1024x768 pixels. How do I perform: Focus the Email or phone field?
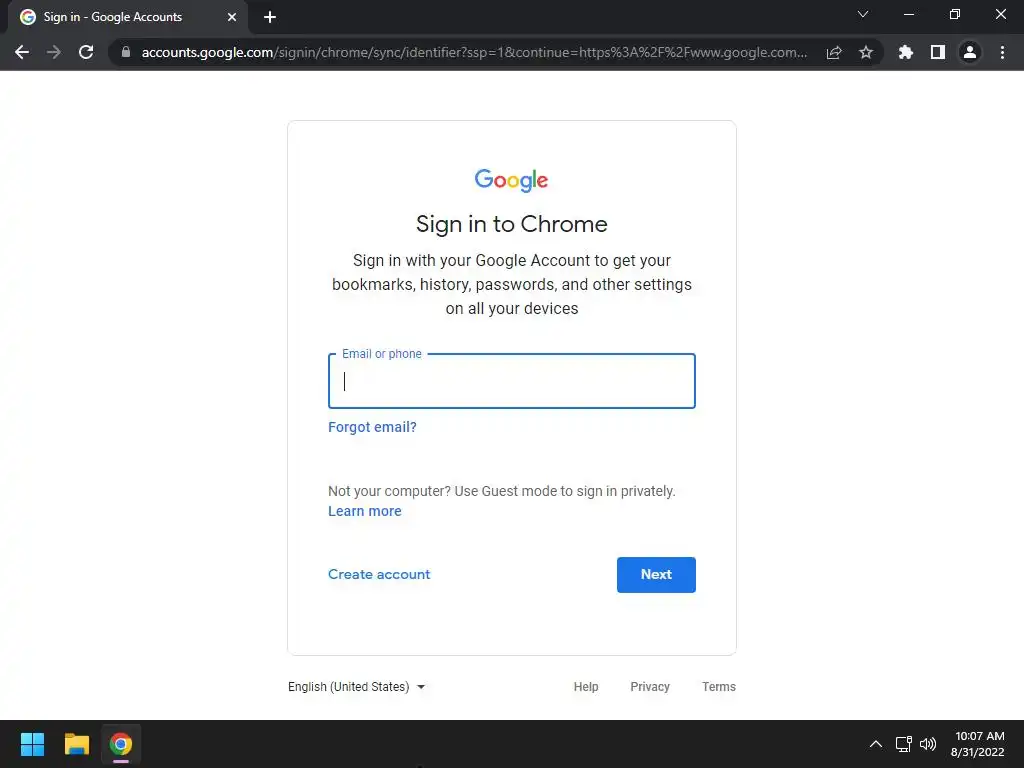[511, 381]
